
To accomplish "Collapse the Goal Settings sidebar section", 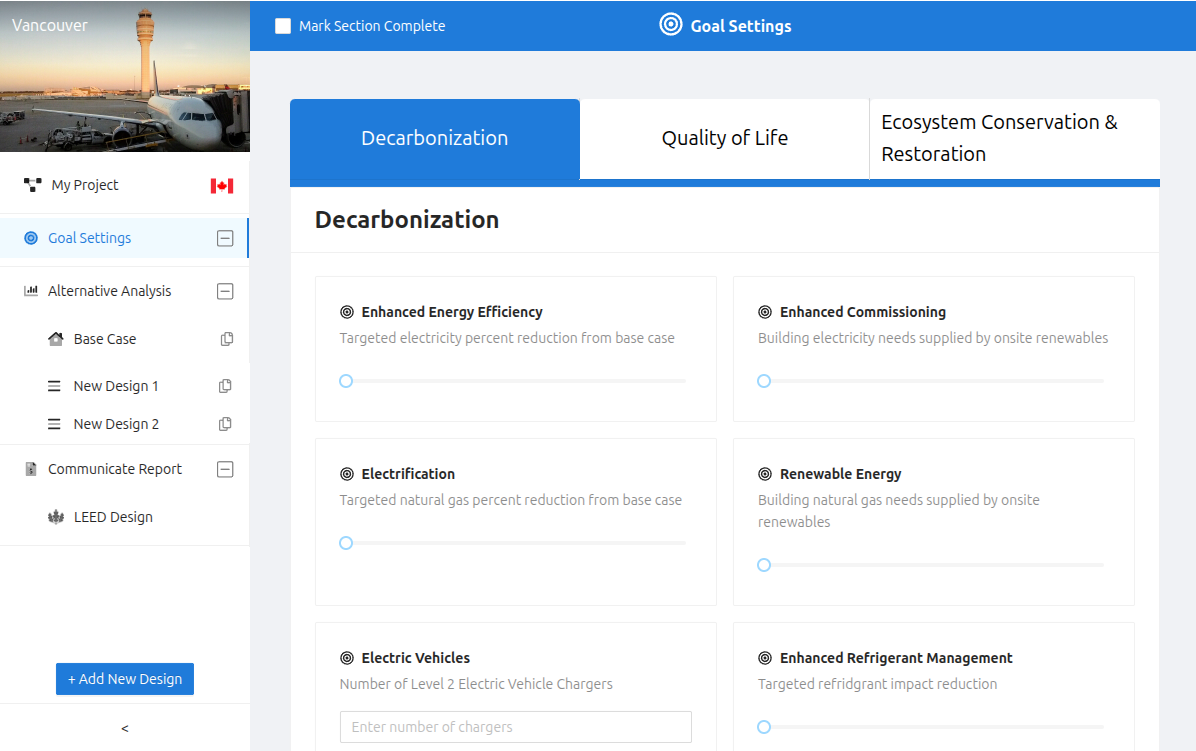I will 225,238.
